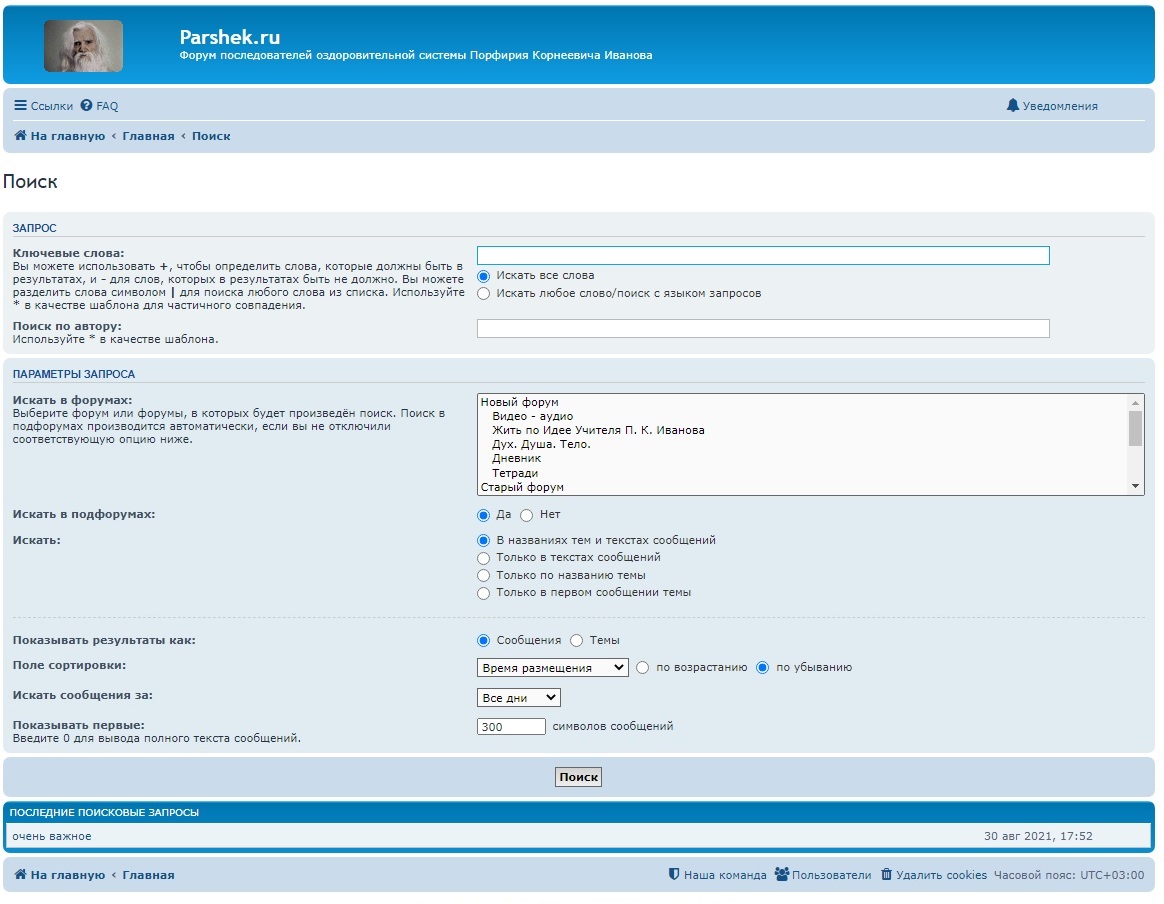Open recent search 'очень важное'

[52, 836]
